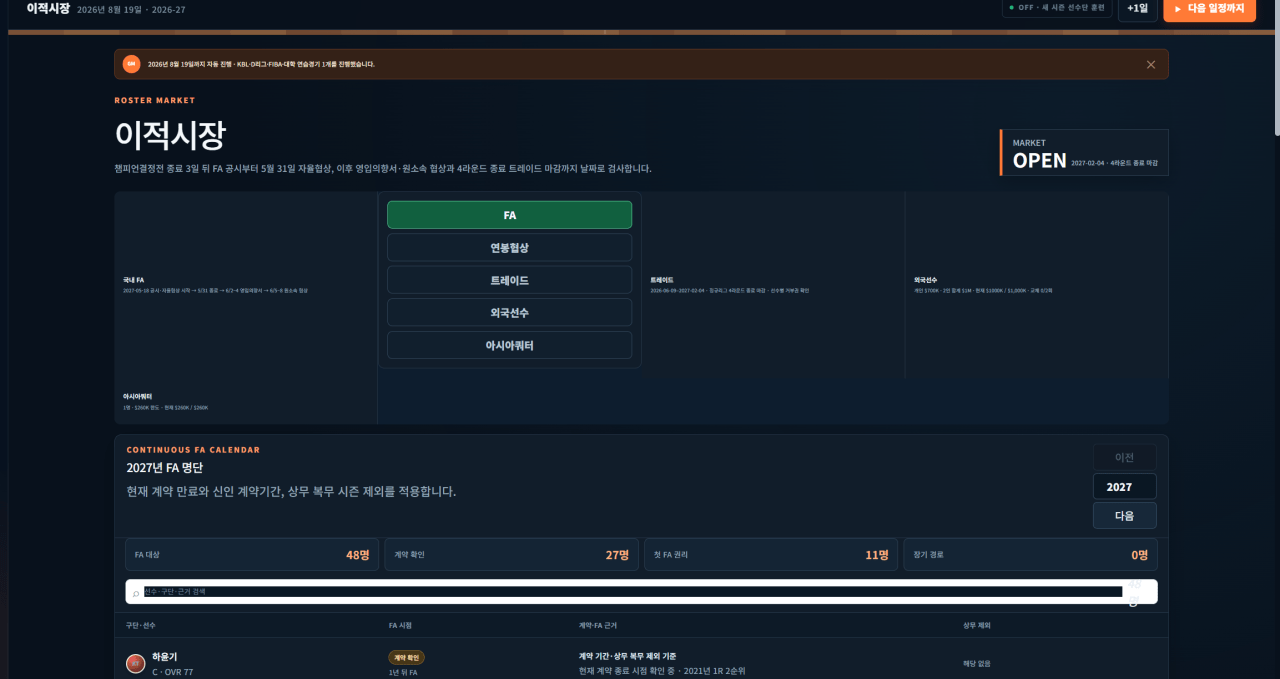1280x679 pixels.
Task: Click the 이적시장 title in the top bar
Action: tap(48, 8)
